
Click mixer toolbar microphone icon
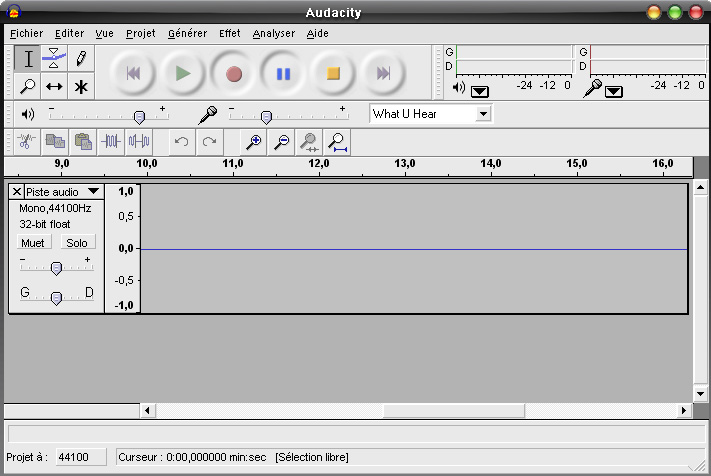[x=208, y=115]
